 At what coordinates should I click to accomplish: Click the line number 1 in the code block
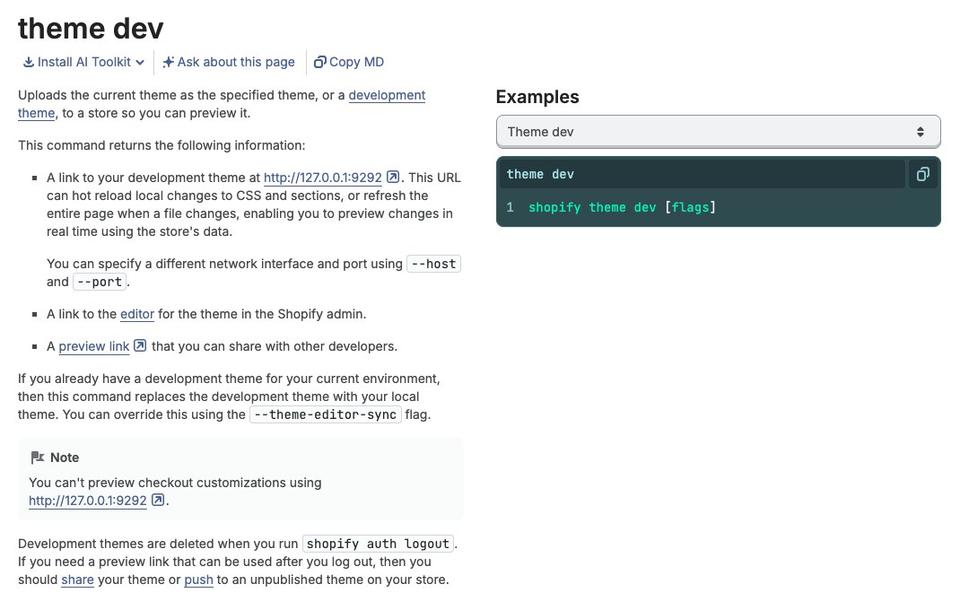(x=510, y=208)
